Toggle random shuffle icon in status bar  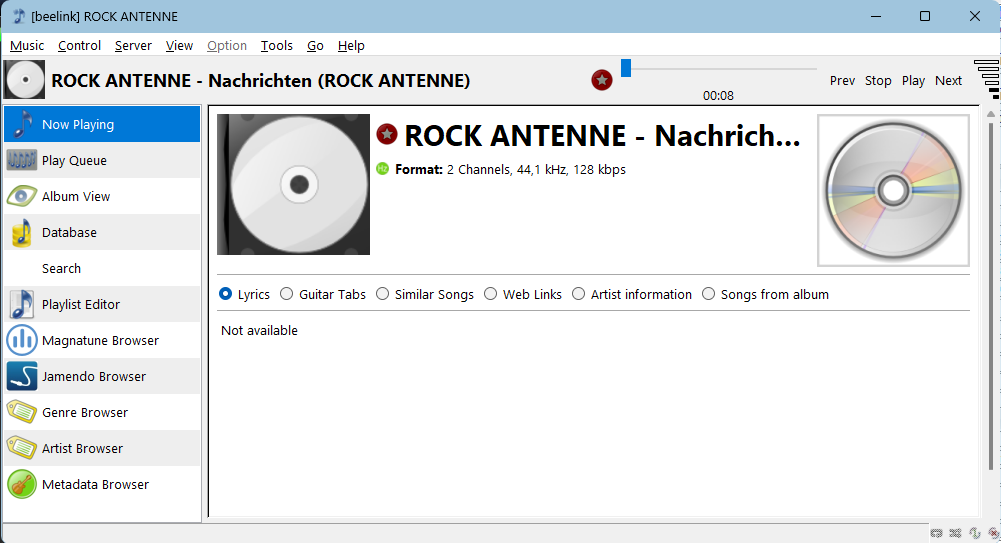(x=955, y=533)
